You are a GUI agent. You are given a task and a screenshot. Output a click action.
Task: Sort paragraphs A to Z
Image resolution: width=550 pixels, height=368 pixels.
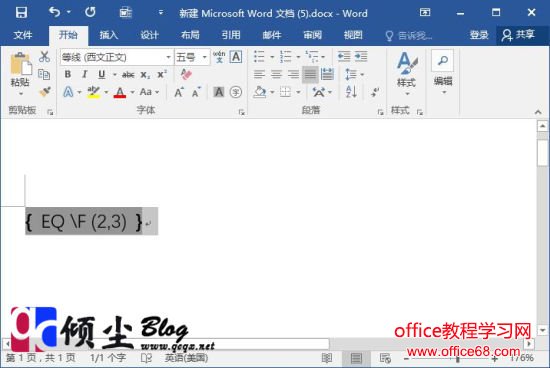(x=351, y=92)
